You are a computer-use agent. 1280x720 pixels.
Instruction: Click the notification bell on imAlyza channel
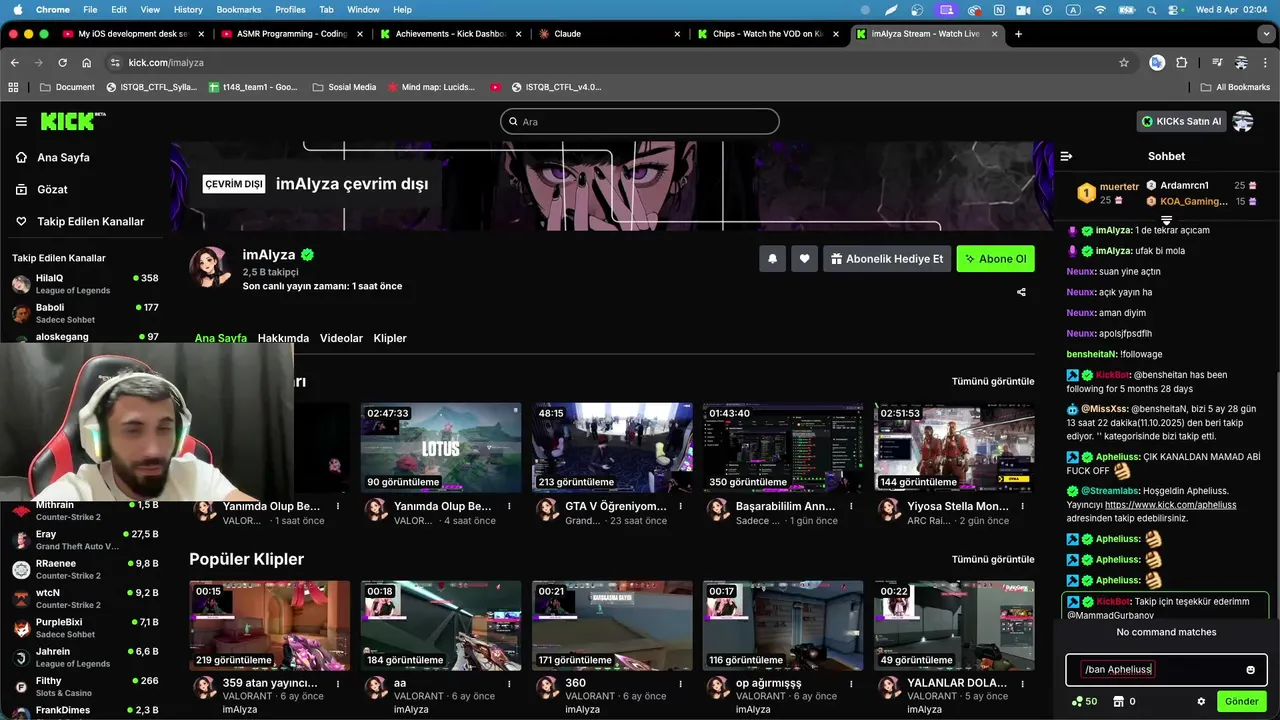pos(772,259)
